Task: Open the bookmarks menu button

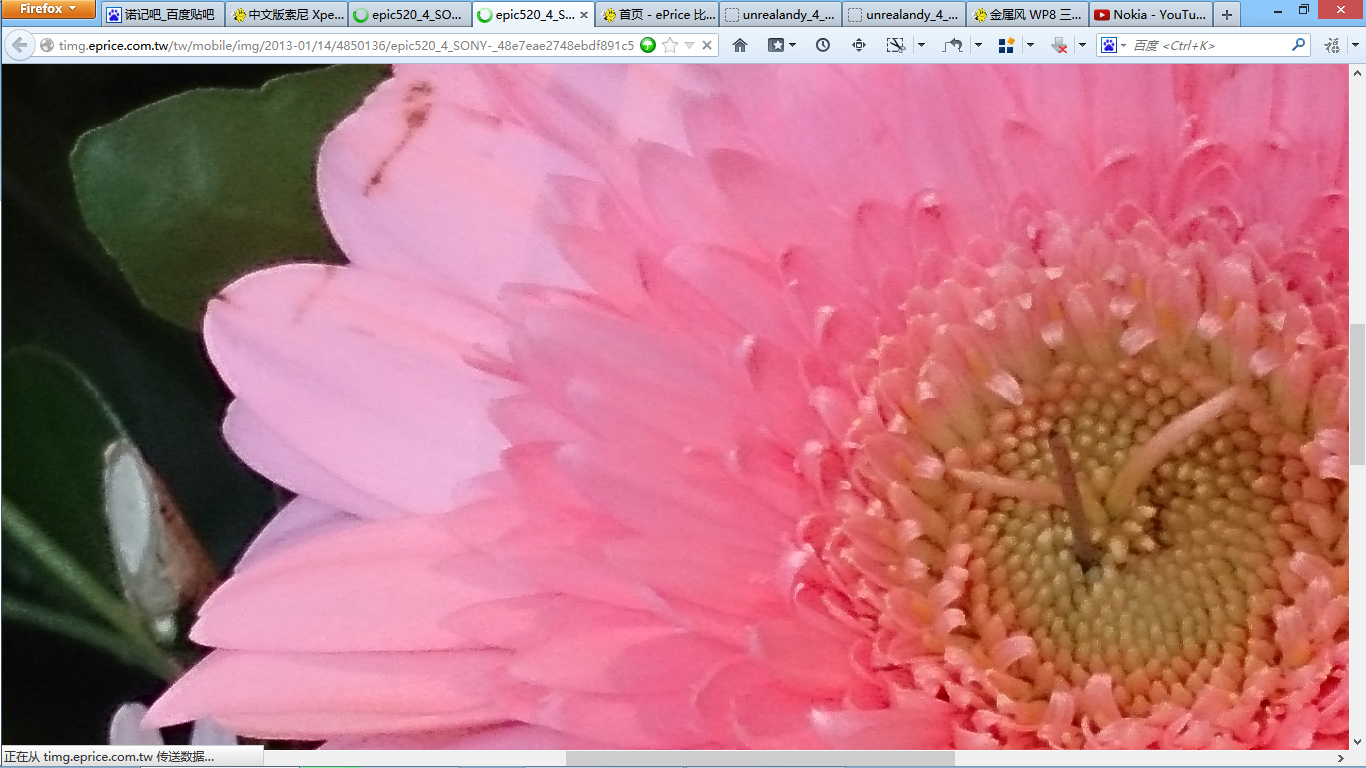Action: pos(781,45)
